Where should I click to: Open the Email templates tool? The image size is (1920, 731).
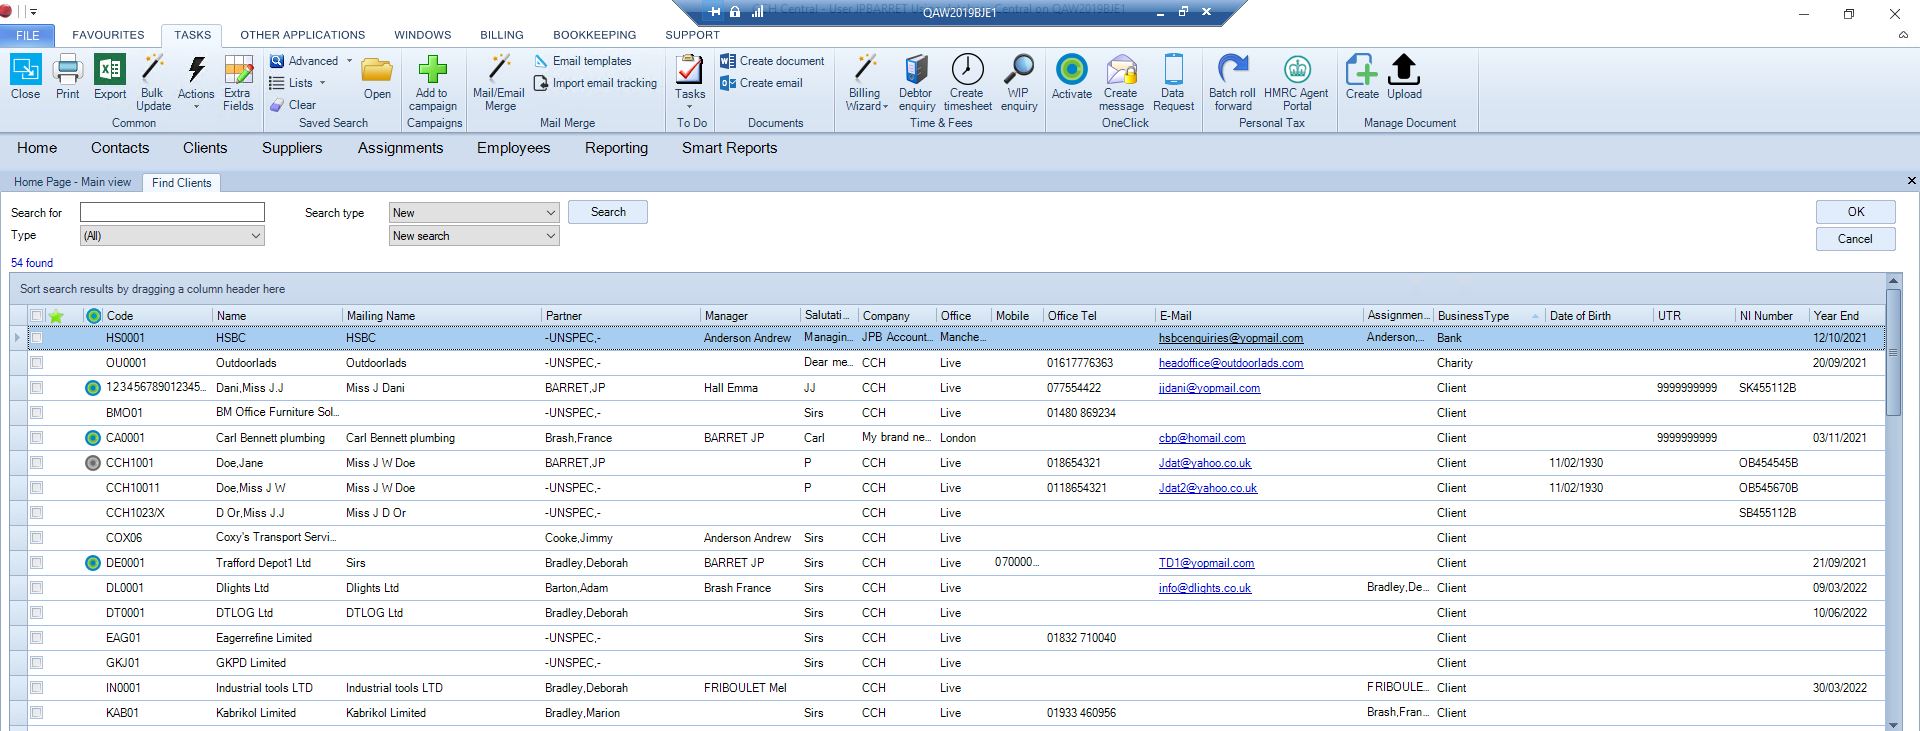(x=582, y=61)
